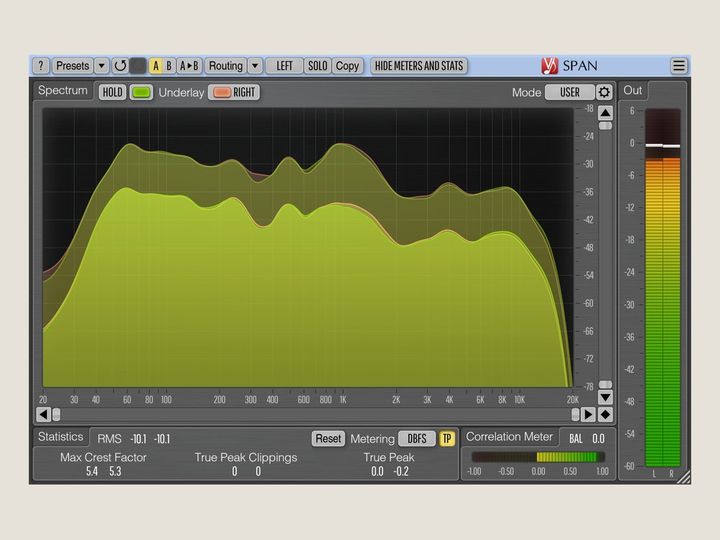The image size is (720, 540).
Task: Click the correlation meter bar
Action: [538, 457]
